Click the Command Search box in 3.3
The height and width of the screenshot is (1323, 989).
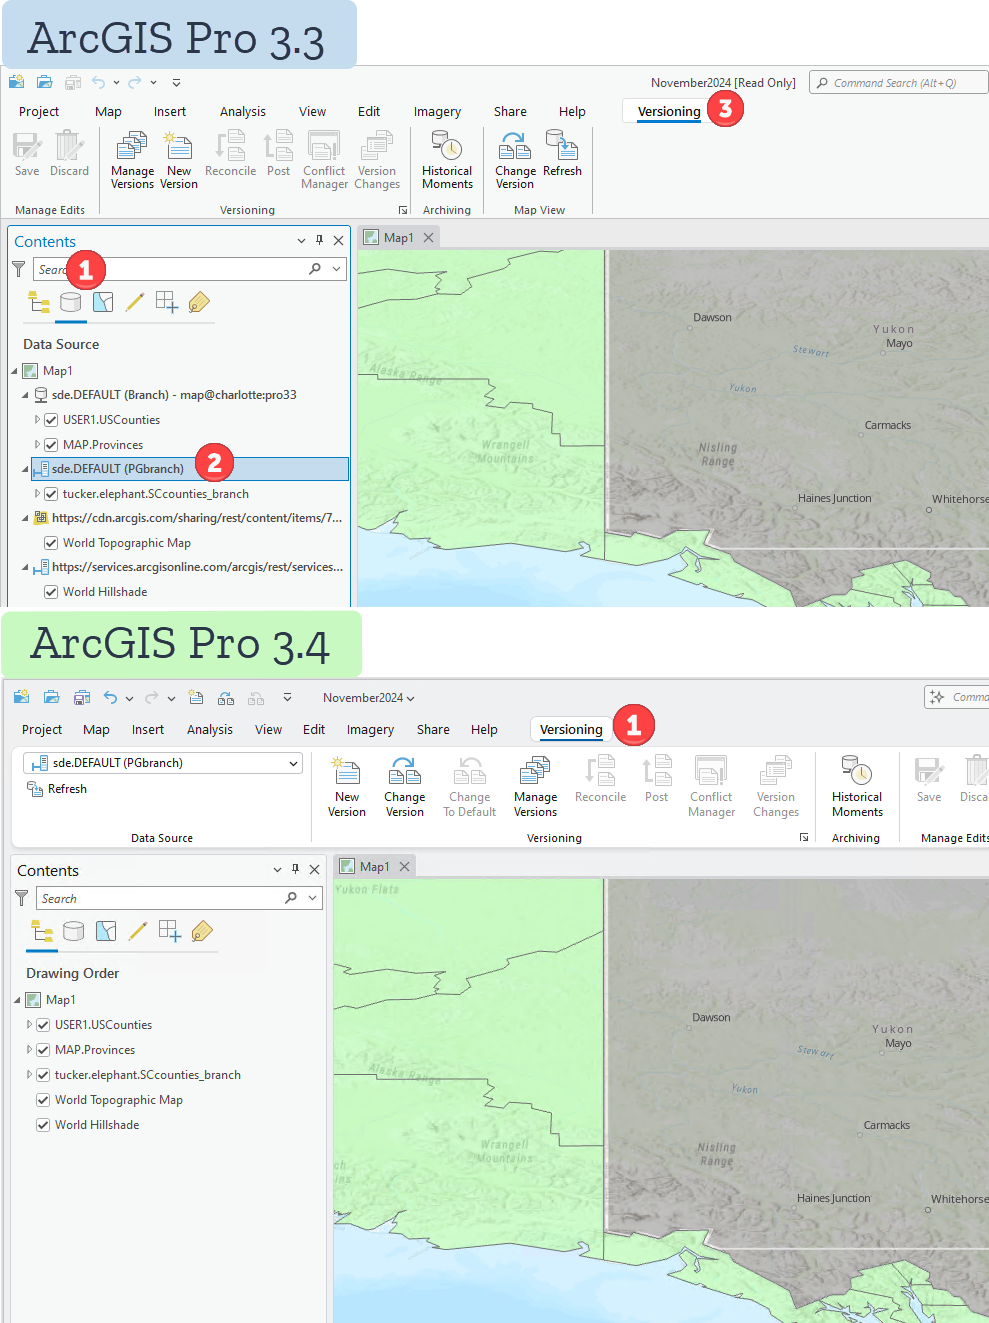897,83
